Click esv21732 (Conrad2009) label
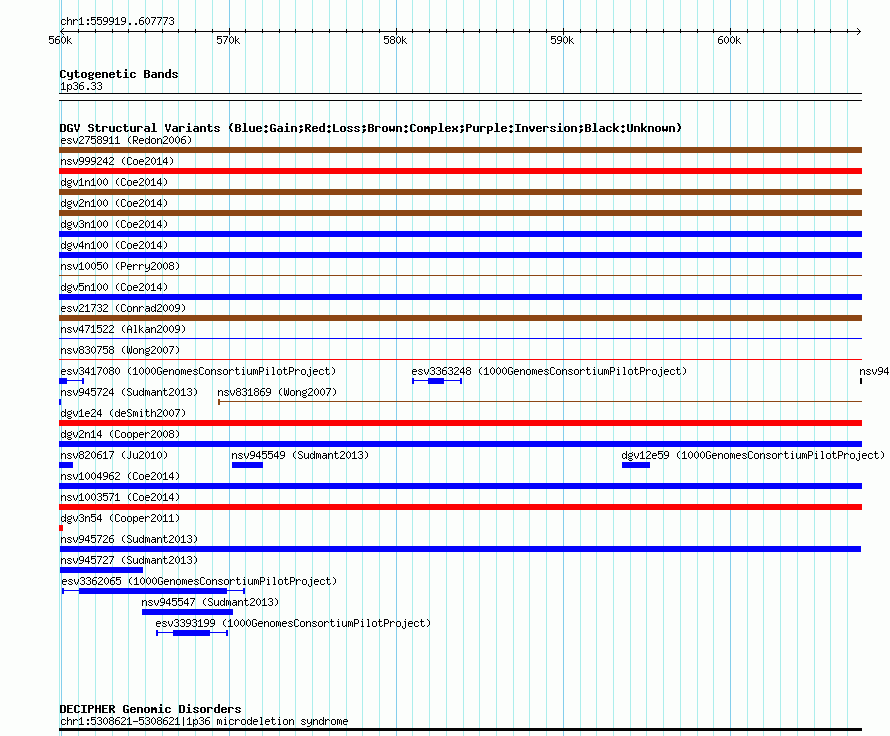Screen dimensions: 890x736 (123, 308)
